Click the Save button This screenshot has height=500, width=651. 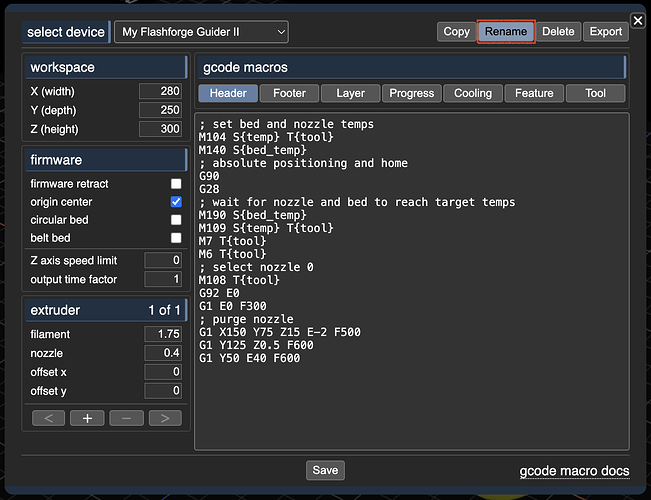(325, 470)
